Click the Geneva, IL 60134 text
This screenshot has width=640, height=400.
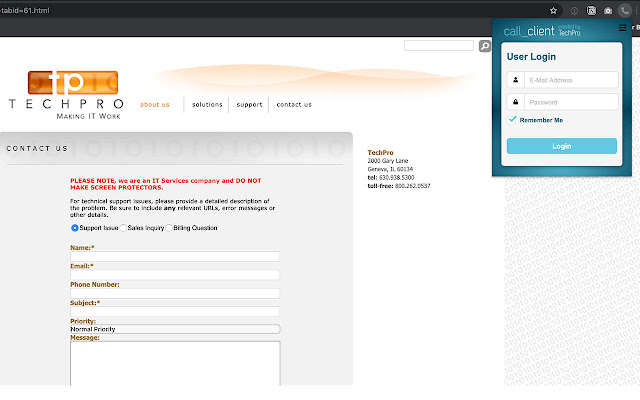(390, 169)
